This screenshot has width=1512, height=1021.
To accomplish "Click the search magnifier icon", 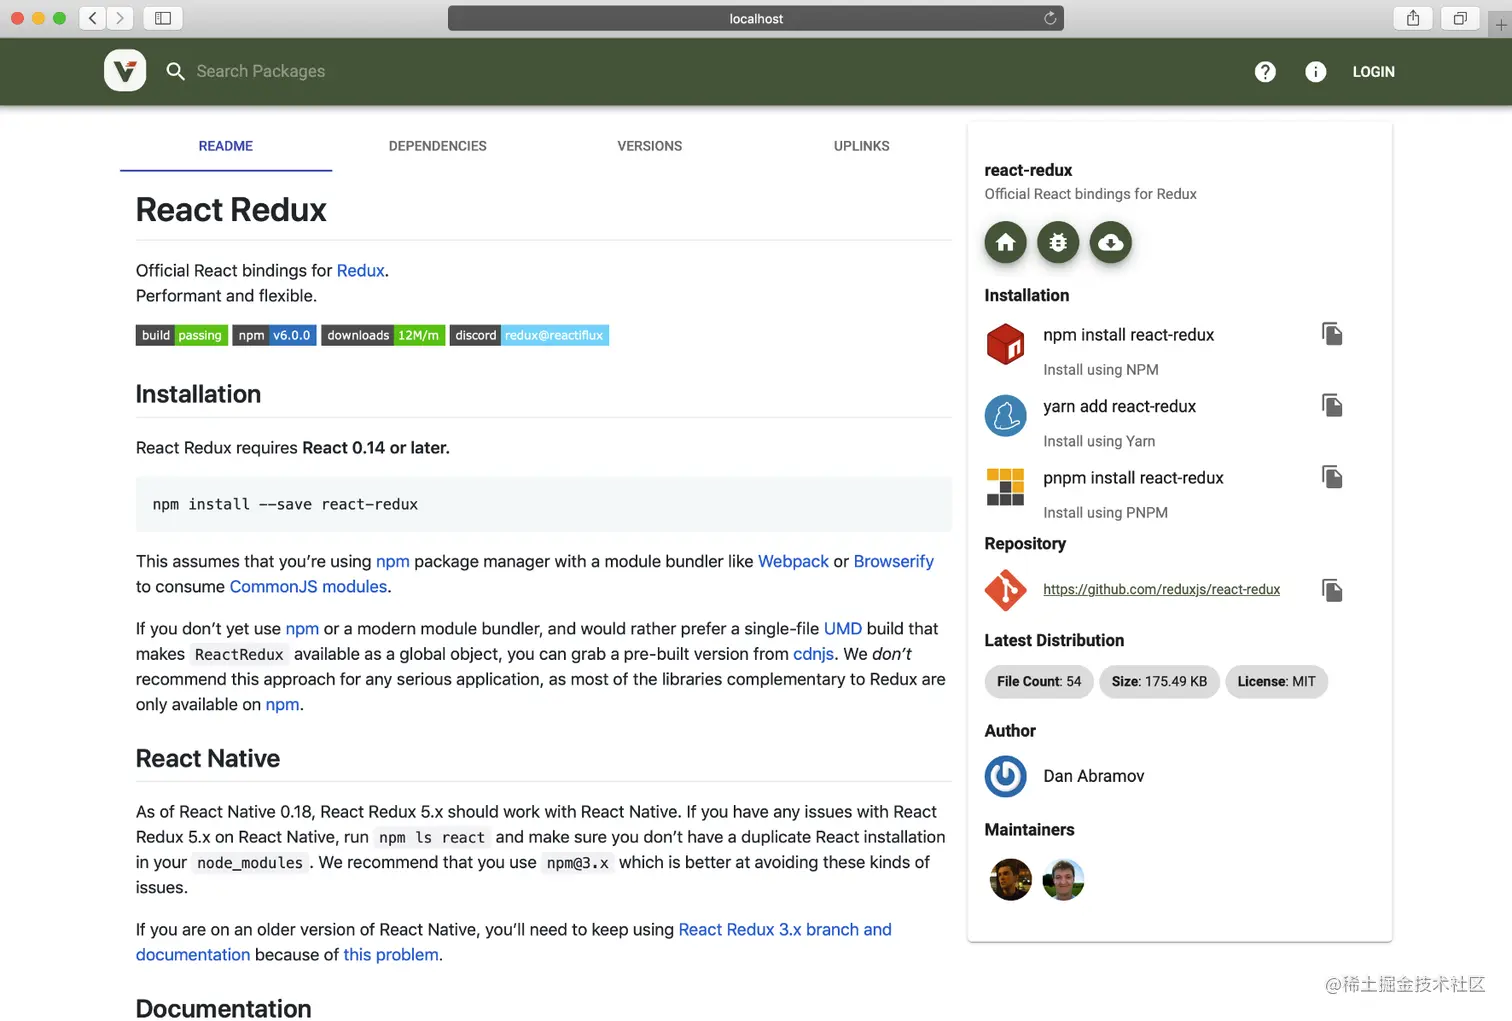I will tap(175, 71).
